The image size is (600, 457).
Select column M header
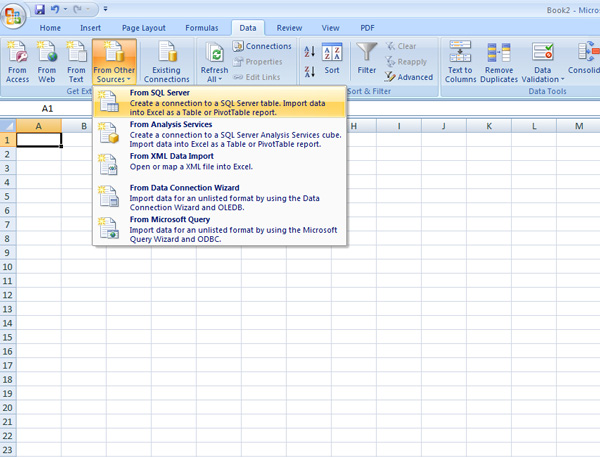[x=579, y=126]
